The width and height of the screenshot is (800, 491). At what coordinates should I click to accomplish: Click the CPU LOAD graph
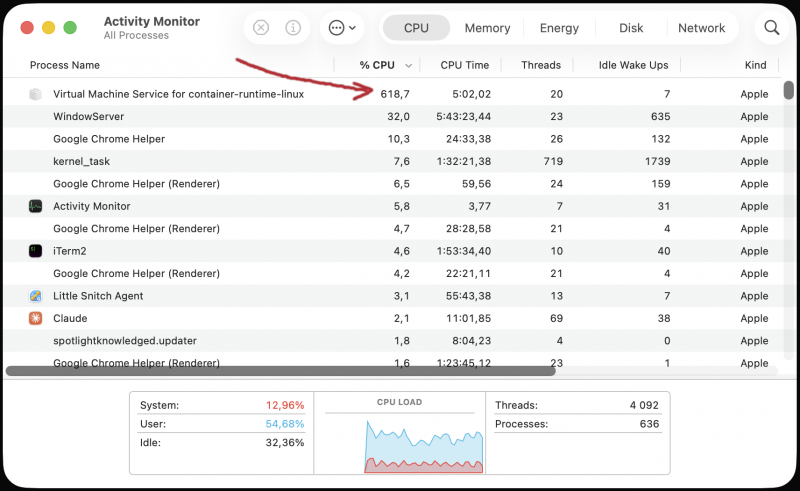[x=424, y=446]
